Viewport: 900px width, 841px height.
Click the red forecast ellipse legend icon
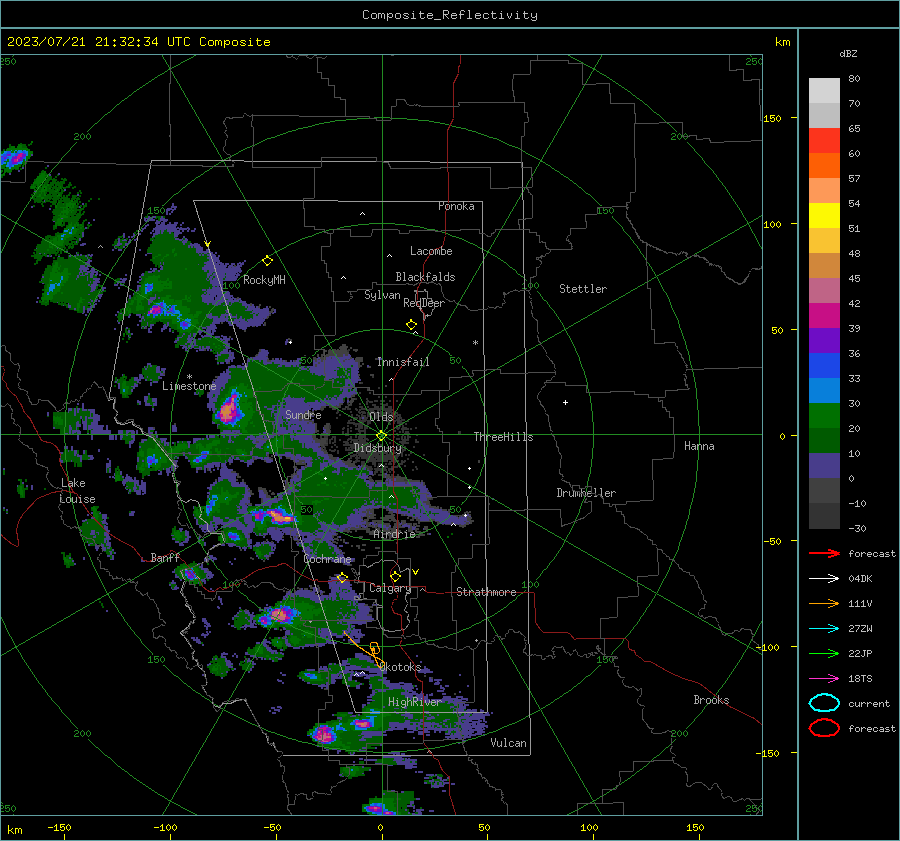click(x=824, y=728)
